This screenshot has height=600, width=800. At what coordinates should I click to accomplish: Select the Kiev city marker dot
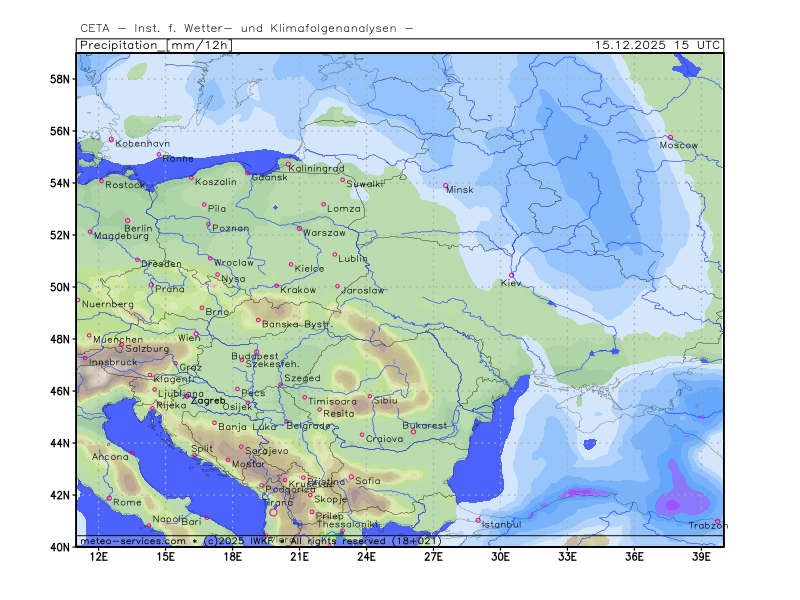coord(512,275)
